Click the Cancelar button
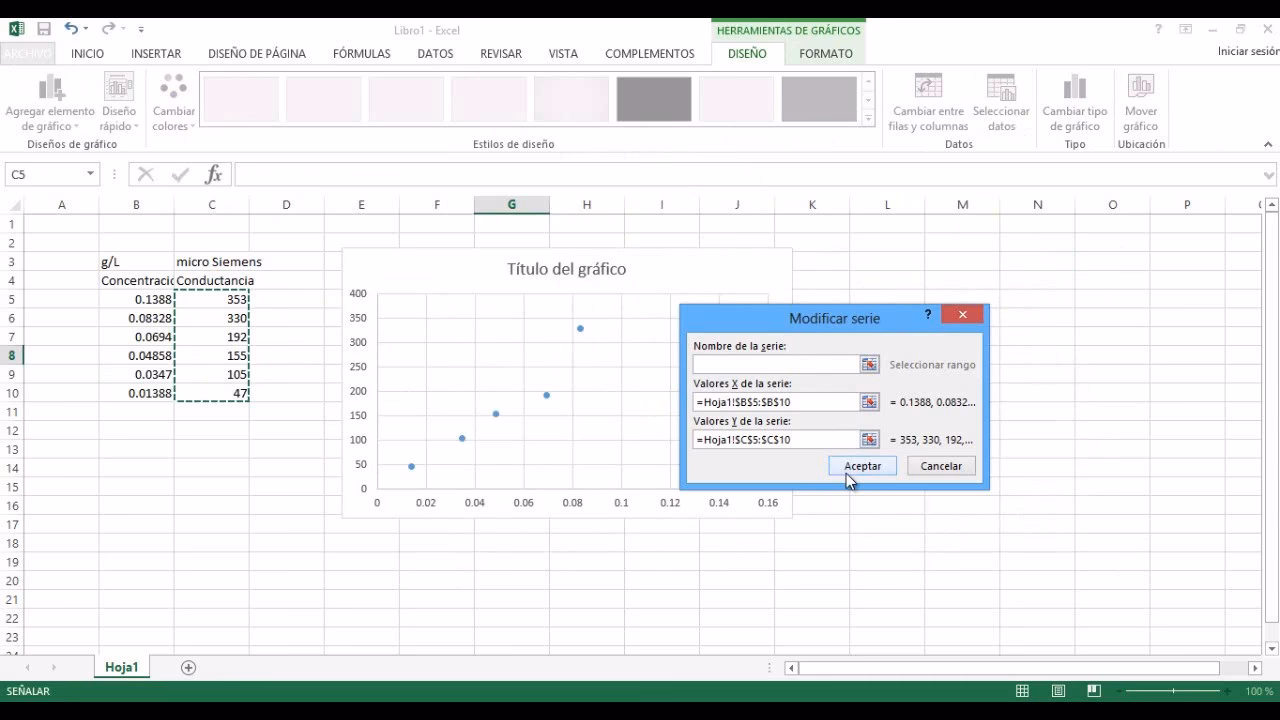The image size is (1280, 720). point(941,466)
